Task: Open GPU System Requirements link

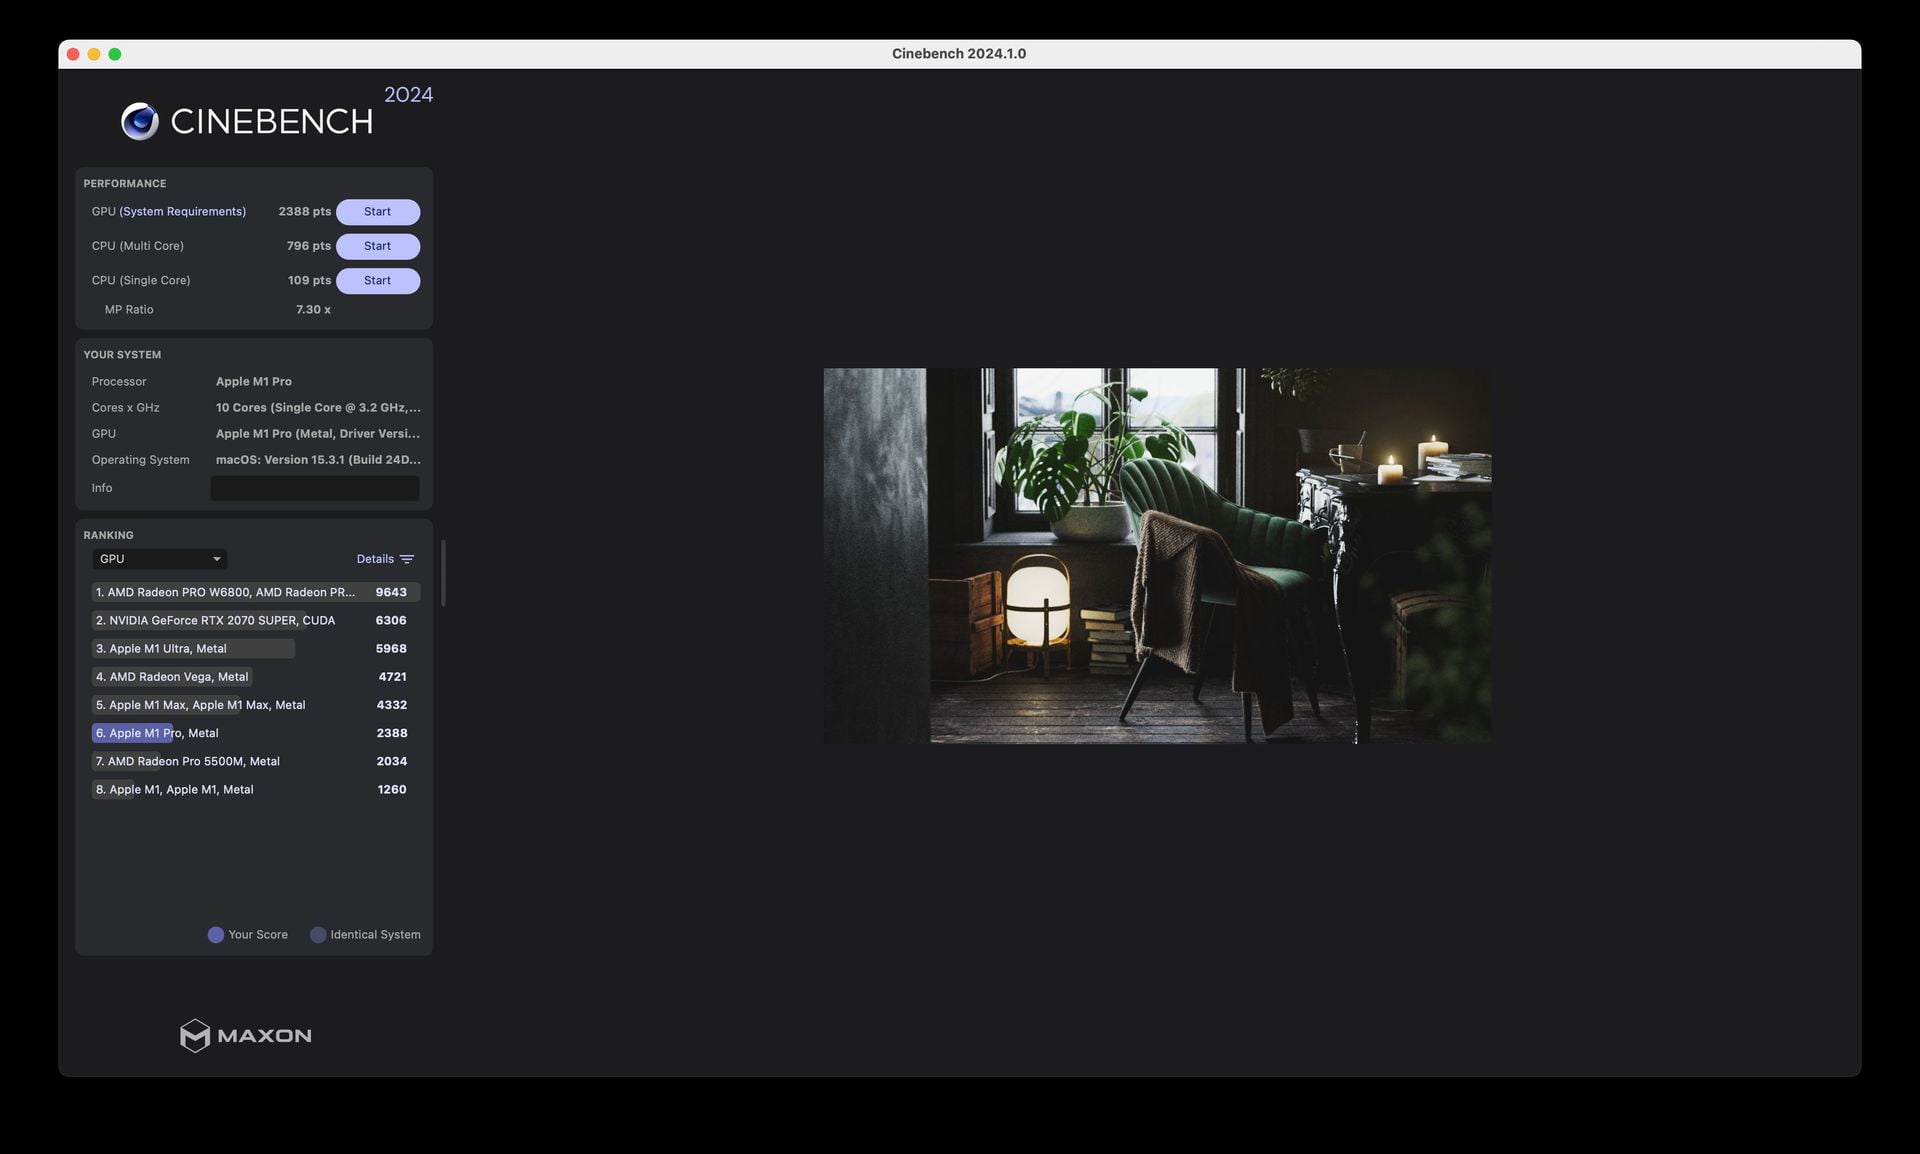Action: (182, 212)
